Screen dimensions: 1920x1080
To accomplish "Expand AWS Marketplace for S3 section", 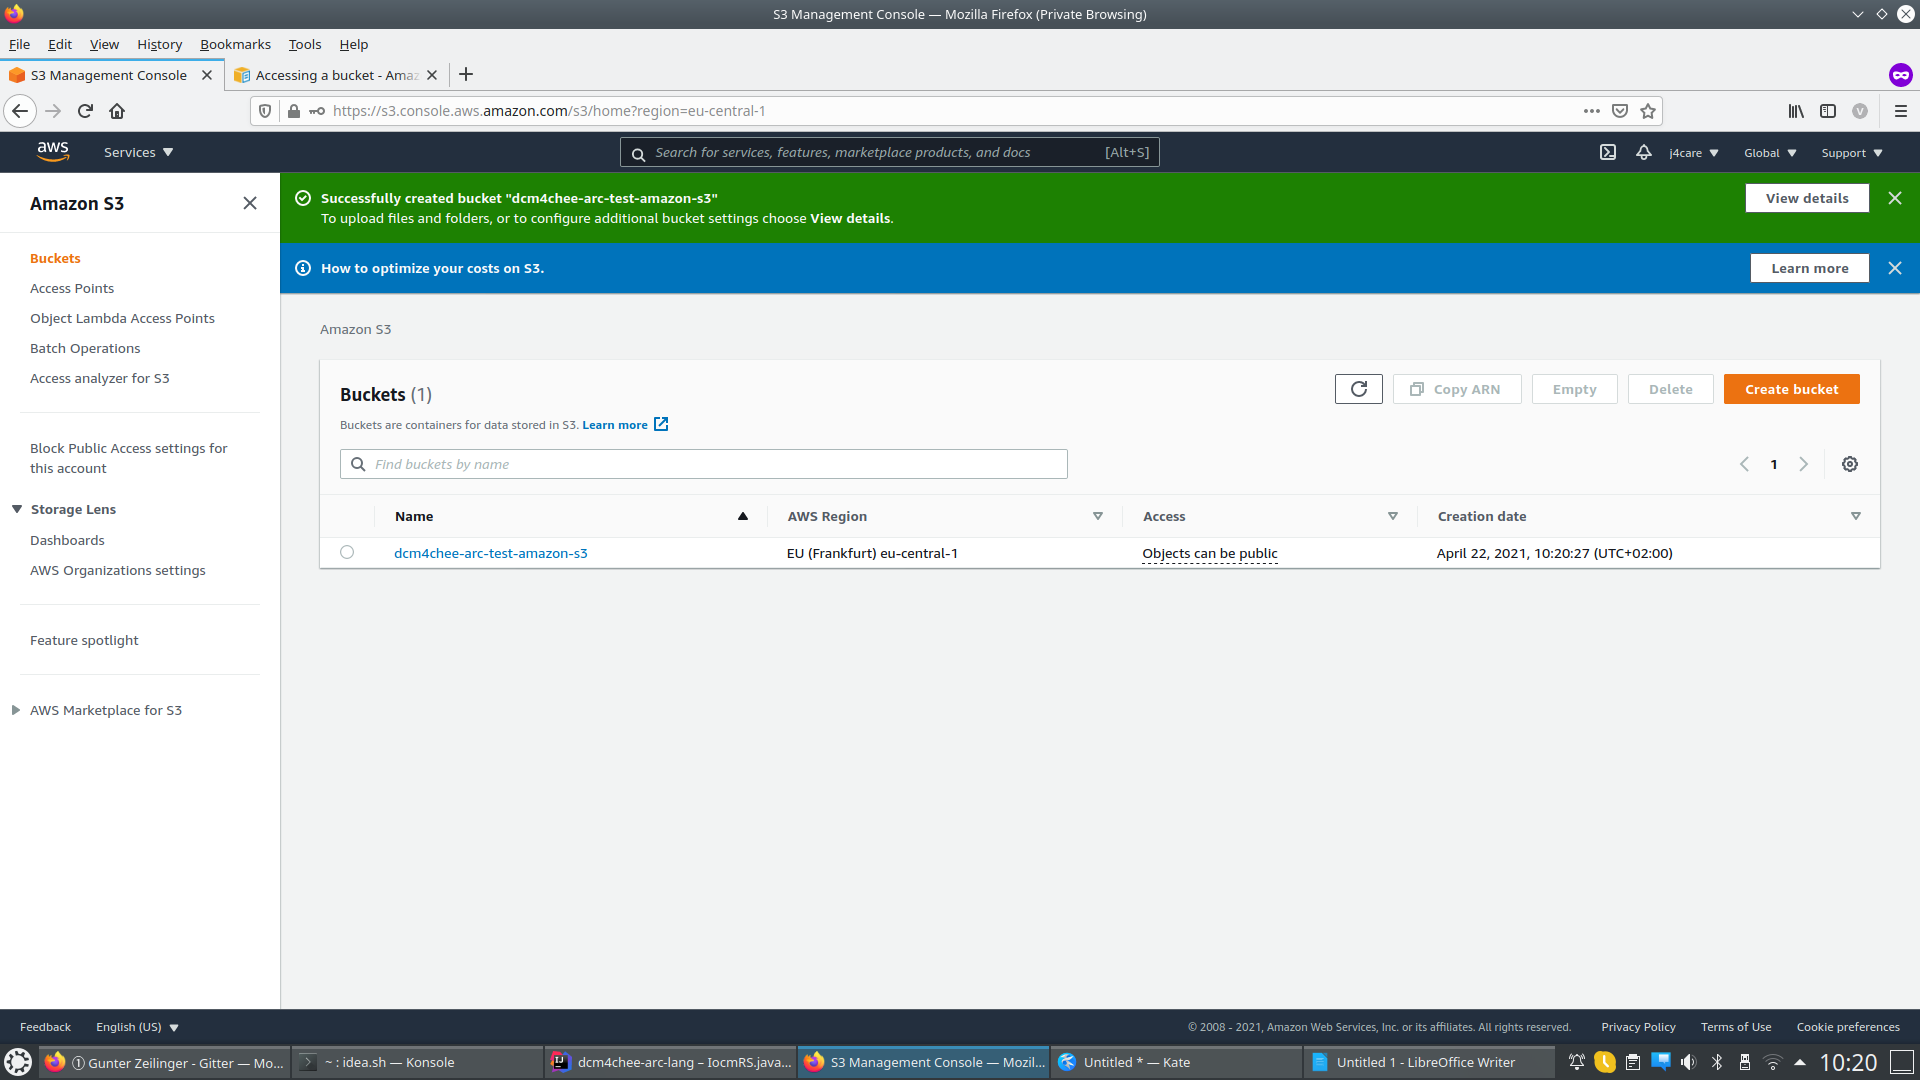I will tap(17, 709).
